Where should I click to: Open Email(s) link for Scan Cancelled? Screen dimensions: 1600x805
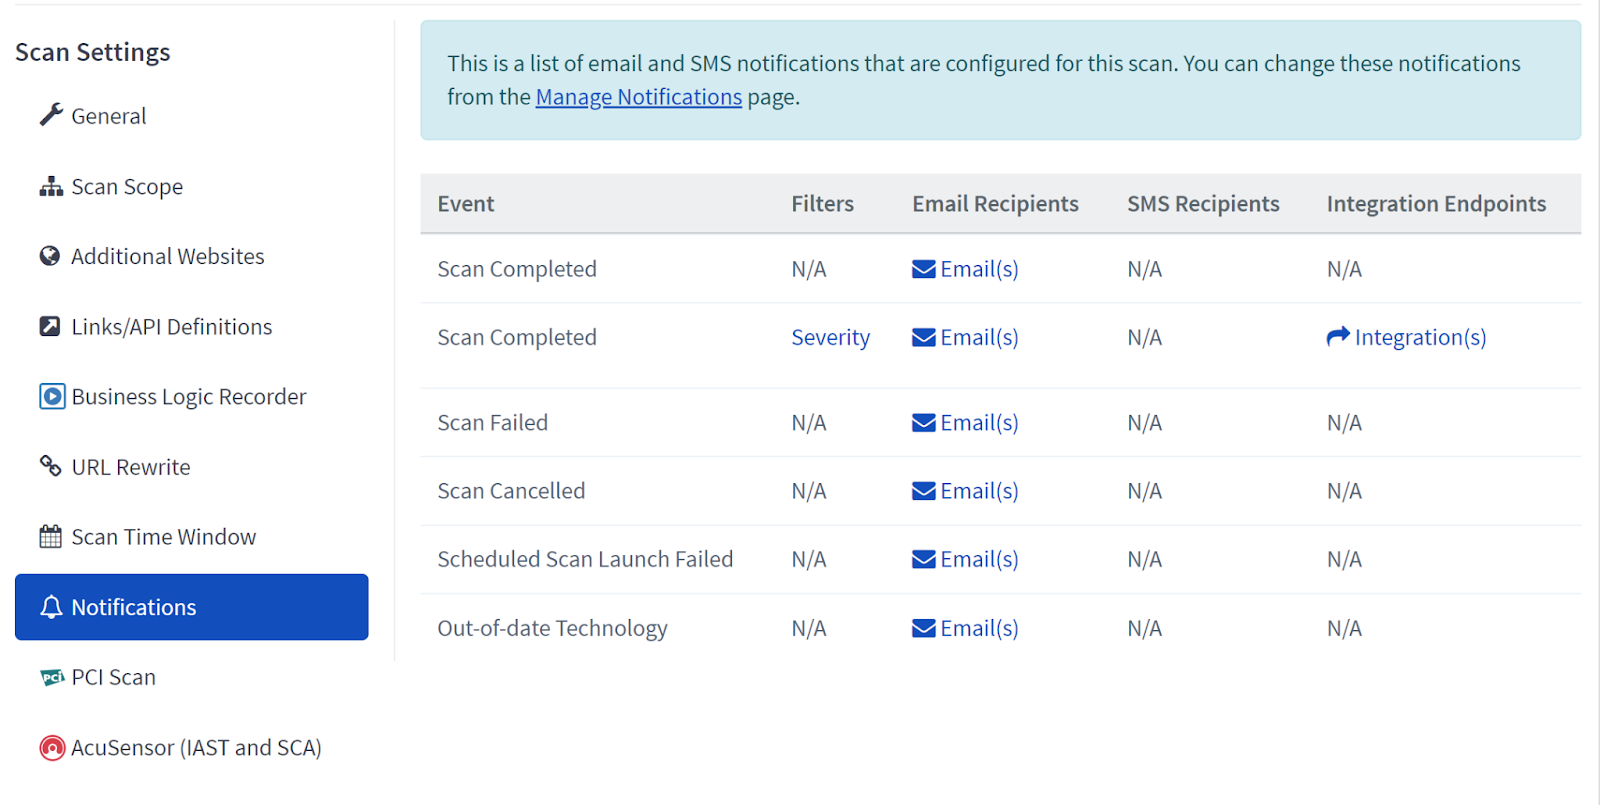[x=979, y=491]
